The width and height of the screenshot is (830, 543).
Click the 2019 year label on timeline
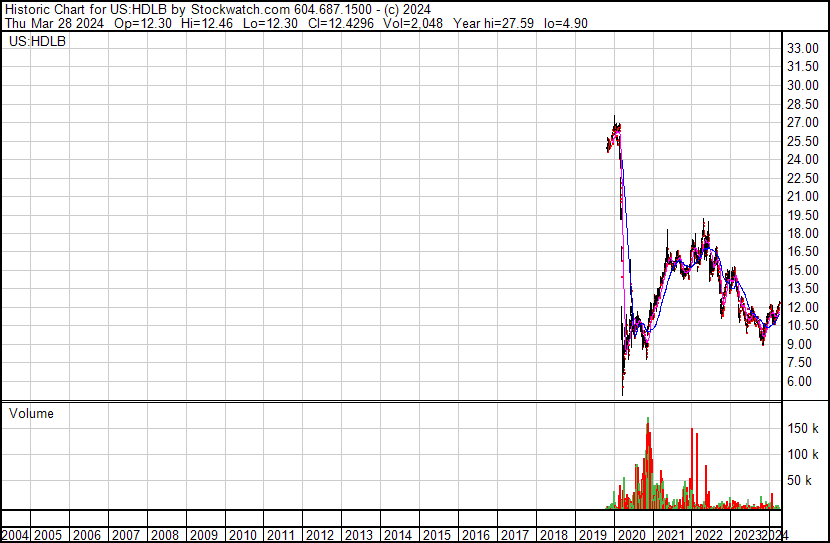(592, 535)
